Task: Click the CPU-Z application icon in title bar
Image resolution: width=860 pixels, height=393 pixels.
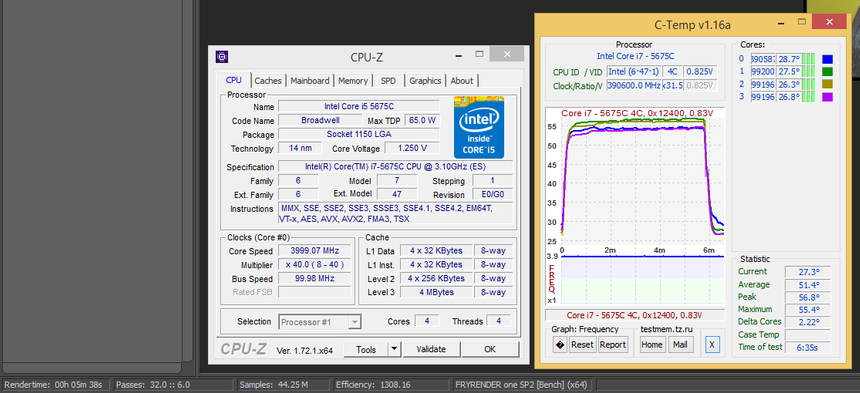Action: coord(222,56)
